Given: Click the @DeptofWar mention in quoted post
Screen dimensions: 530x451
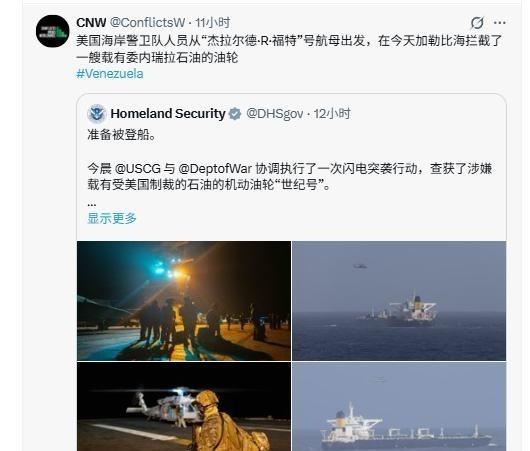Looking at the screenshot, I should coord(215,168).
